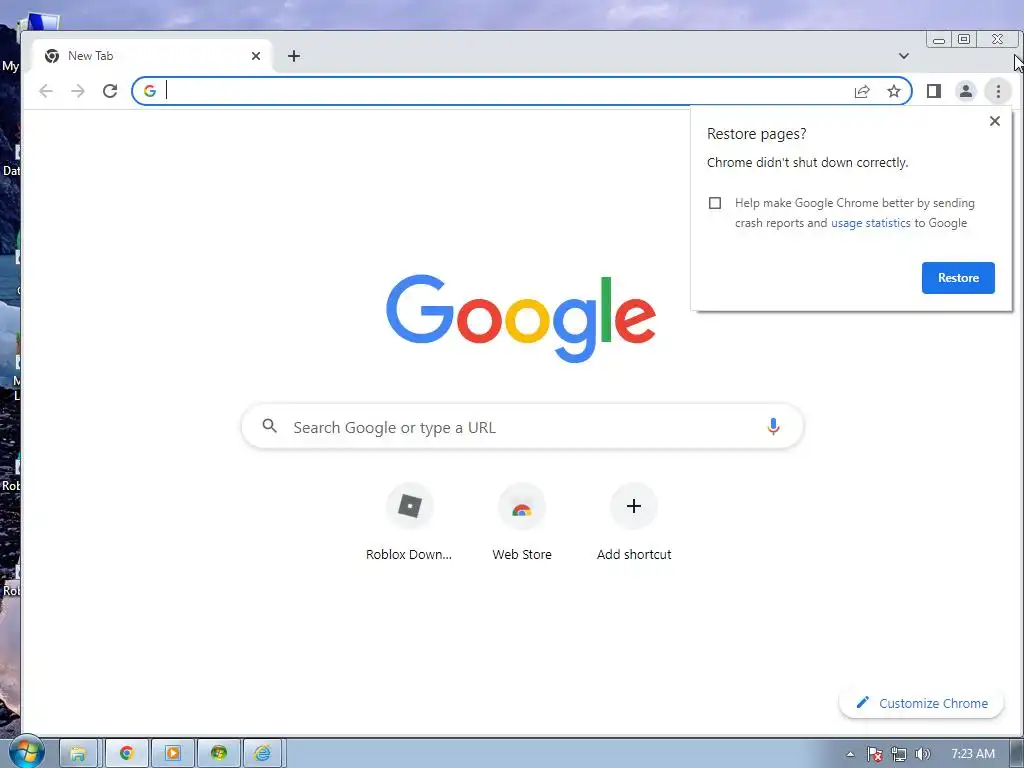Open the Action Center flag icon
This screenshot has height=768, width=1024.
pyautogui.click(x=875, y=754)
